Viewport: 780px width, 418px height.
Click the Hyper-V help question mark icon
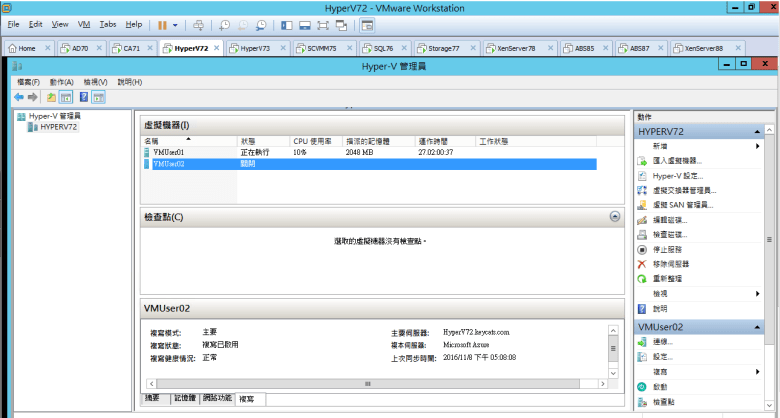(84, 97)
